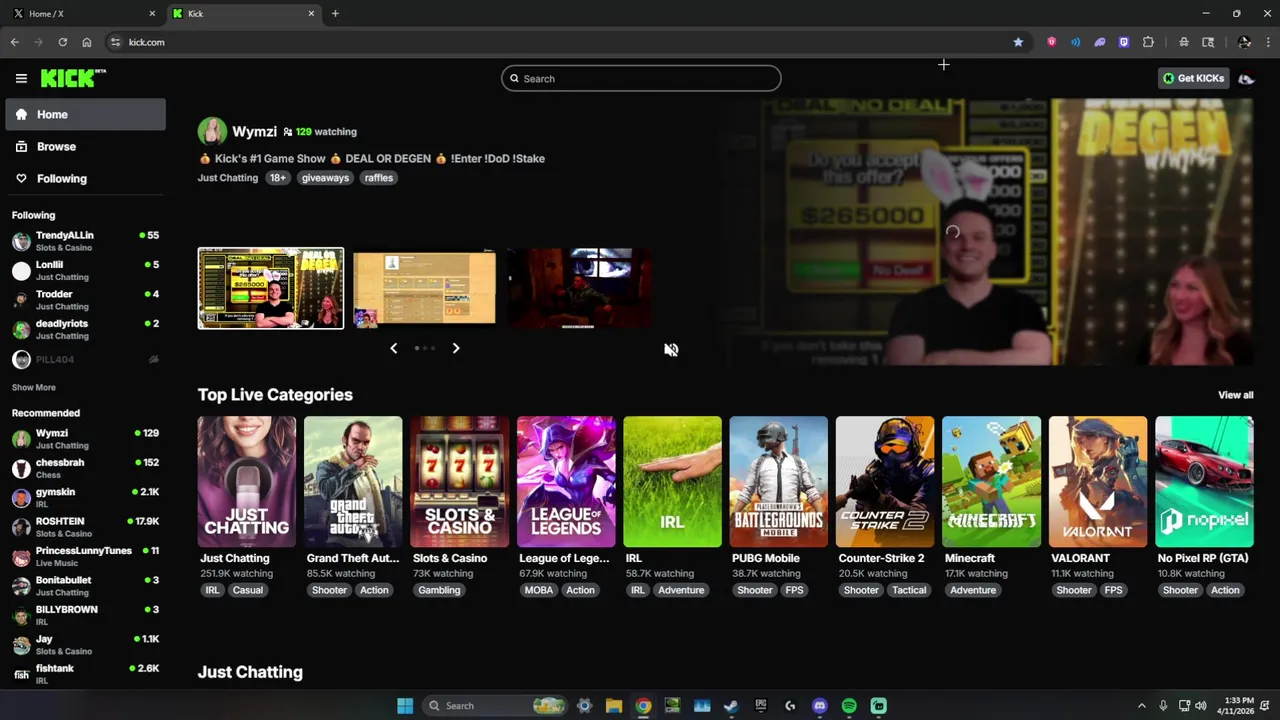Click the MOBA tag under League of Legends
The height and width of the screenshot is (720, 1280).
[x=538, y=590]
